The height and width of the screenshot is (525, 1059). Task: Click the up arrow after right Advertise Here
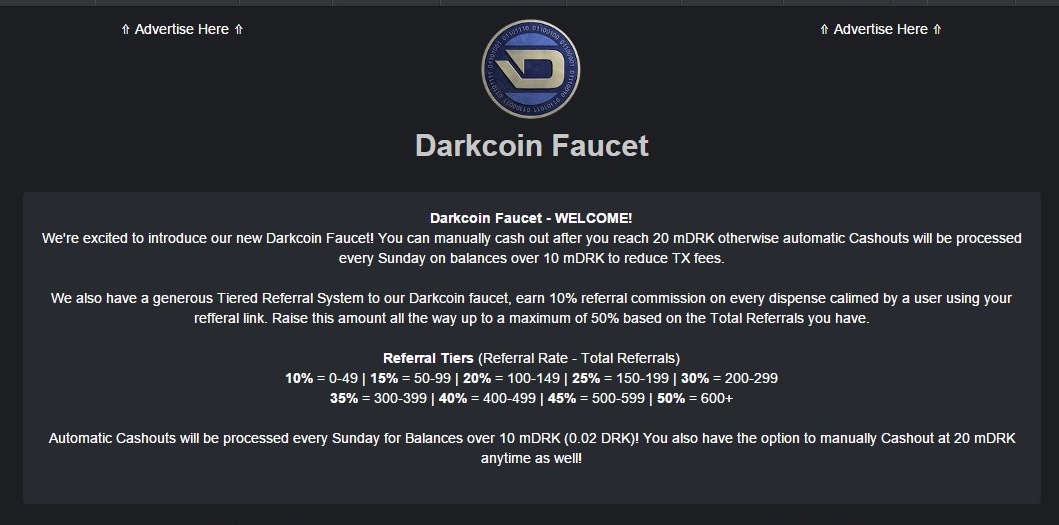(937, 29)
